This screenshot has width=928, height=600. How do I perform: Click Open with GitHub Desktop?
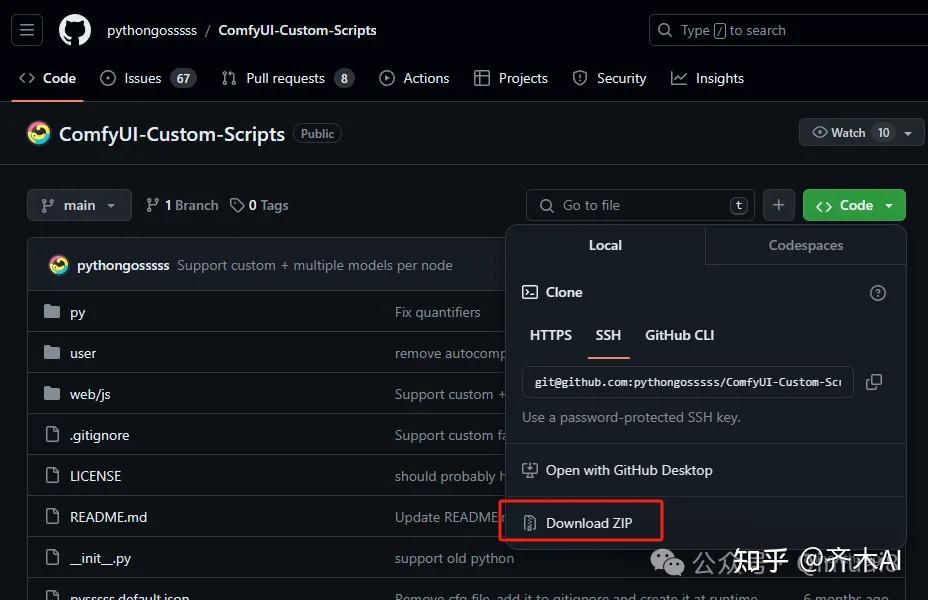click(628, 470)
